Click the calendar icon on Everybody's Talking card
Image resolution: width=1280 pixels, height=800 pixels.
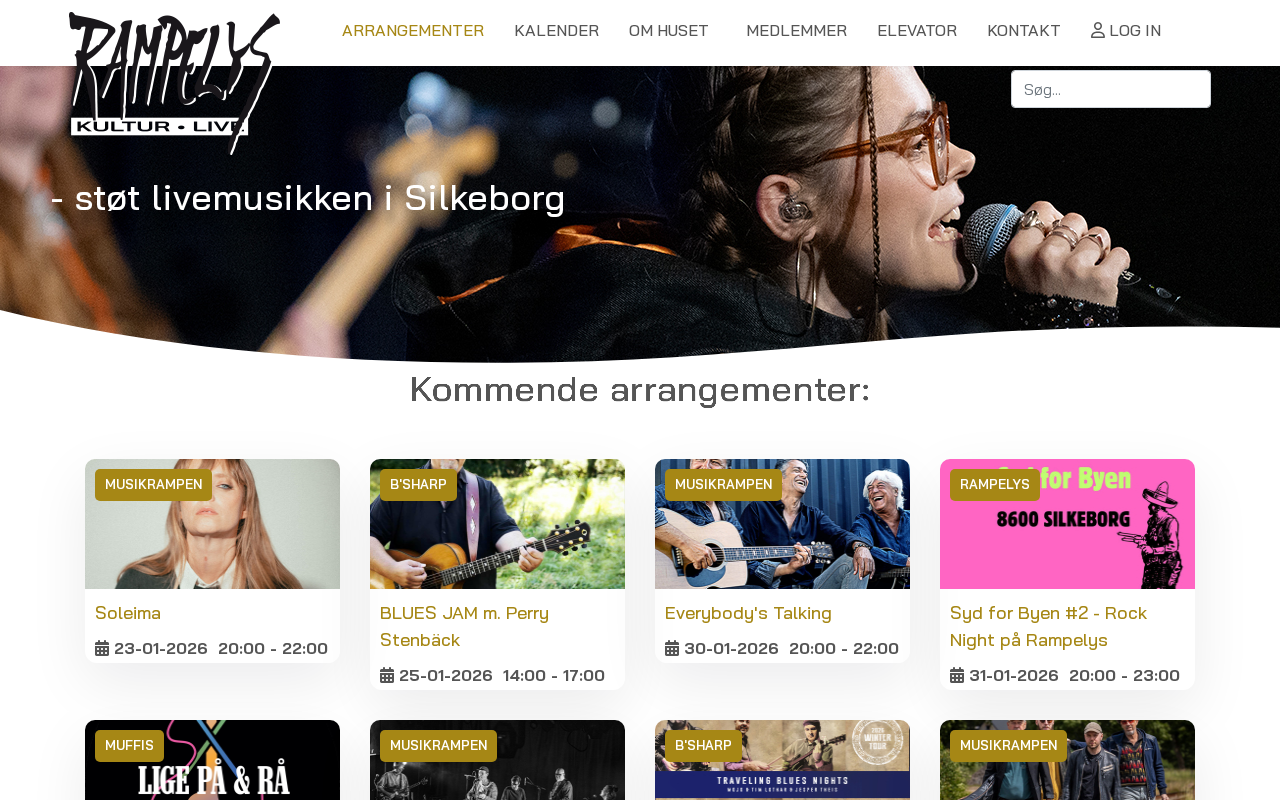click(x=672, y=648)
